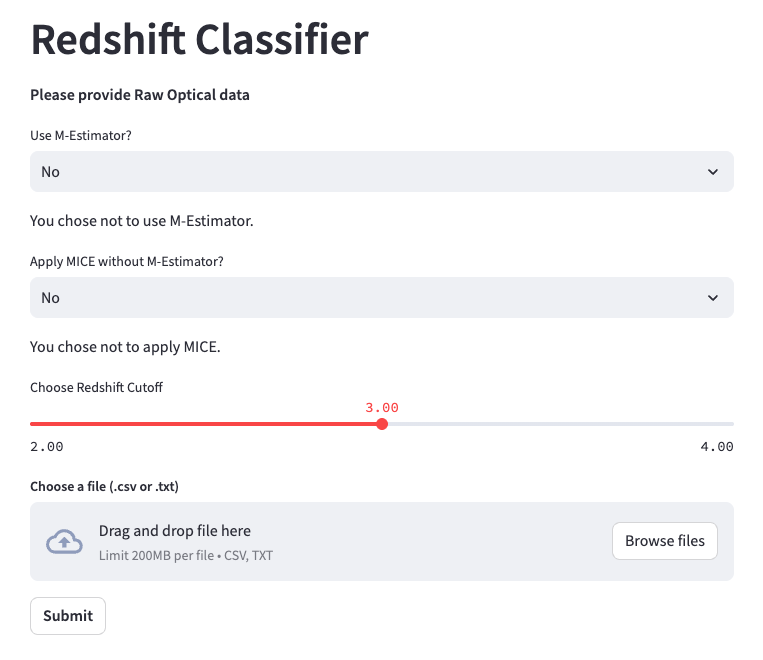Click the "Choose Redshift Cutoff" label
The image size is (763, 660).
(96, 387)
